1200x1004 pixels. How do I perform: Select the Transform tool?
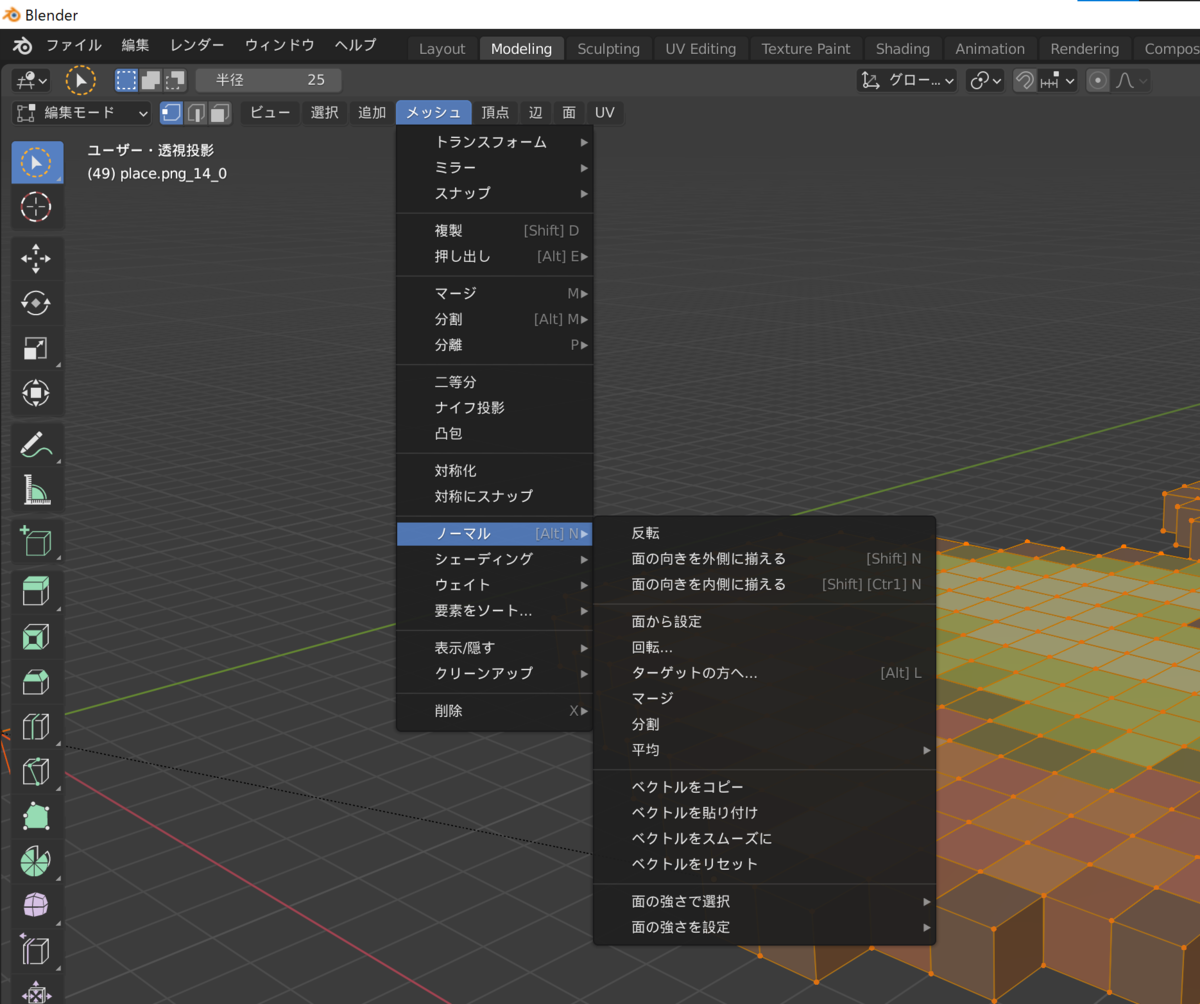pos(37,393)
